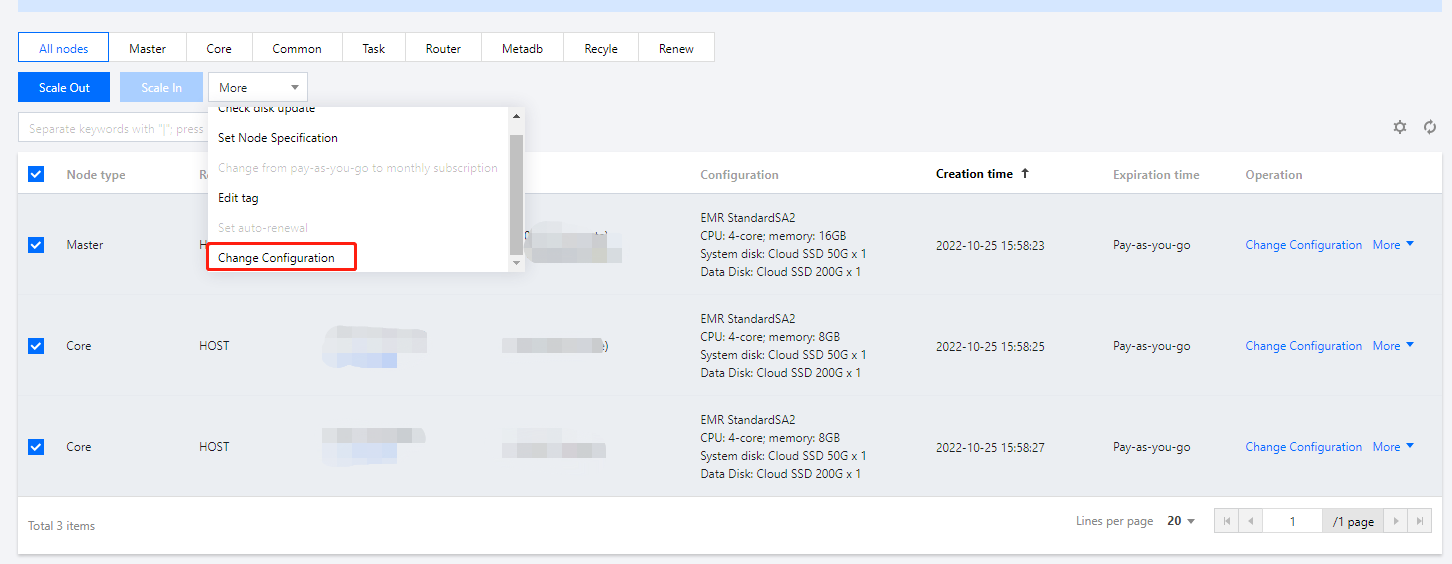Open the table column settings gear
The width and height of the screenshot is (1452, 564).
1400,127
